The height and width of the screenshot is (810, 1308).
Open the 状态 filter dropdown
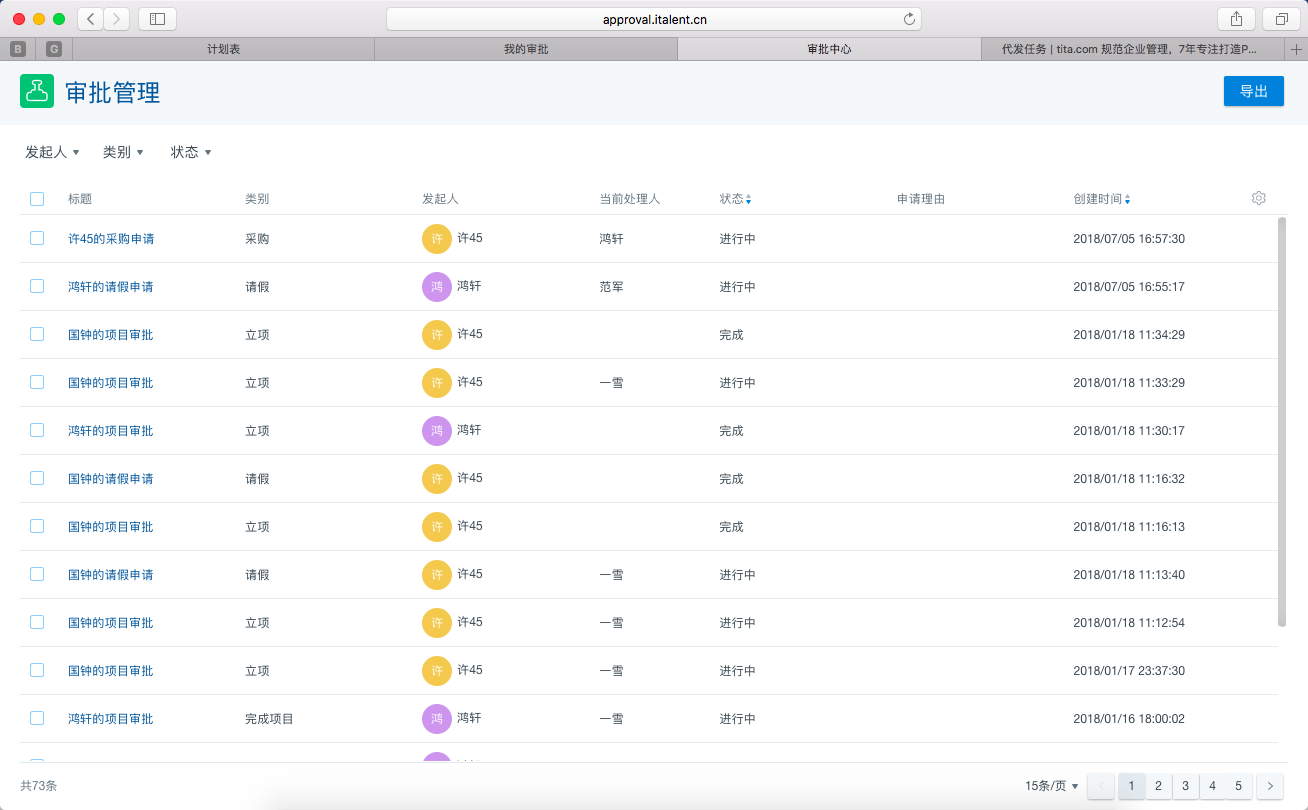(191, 152)
